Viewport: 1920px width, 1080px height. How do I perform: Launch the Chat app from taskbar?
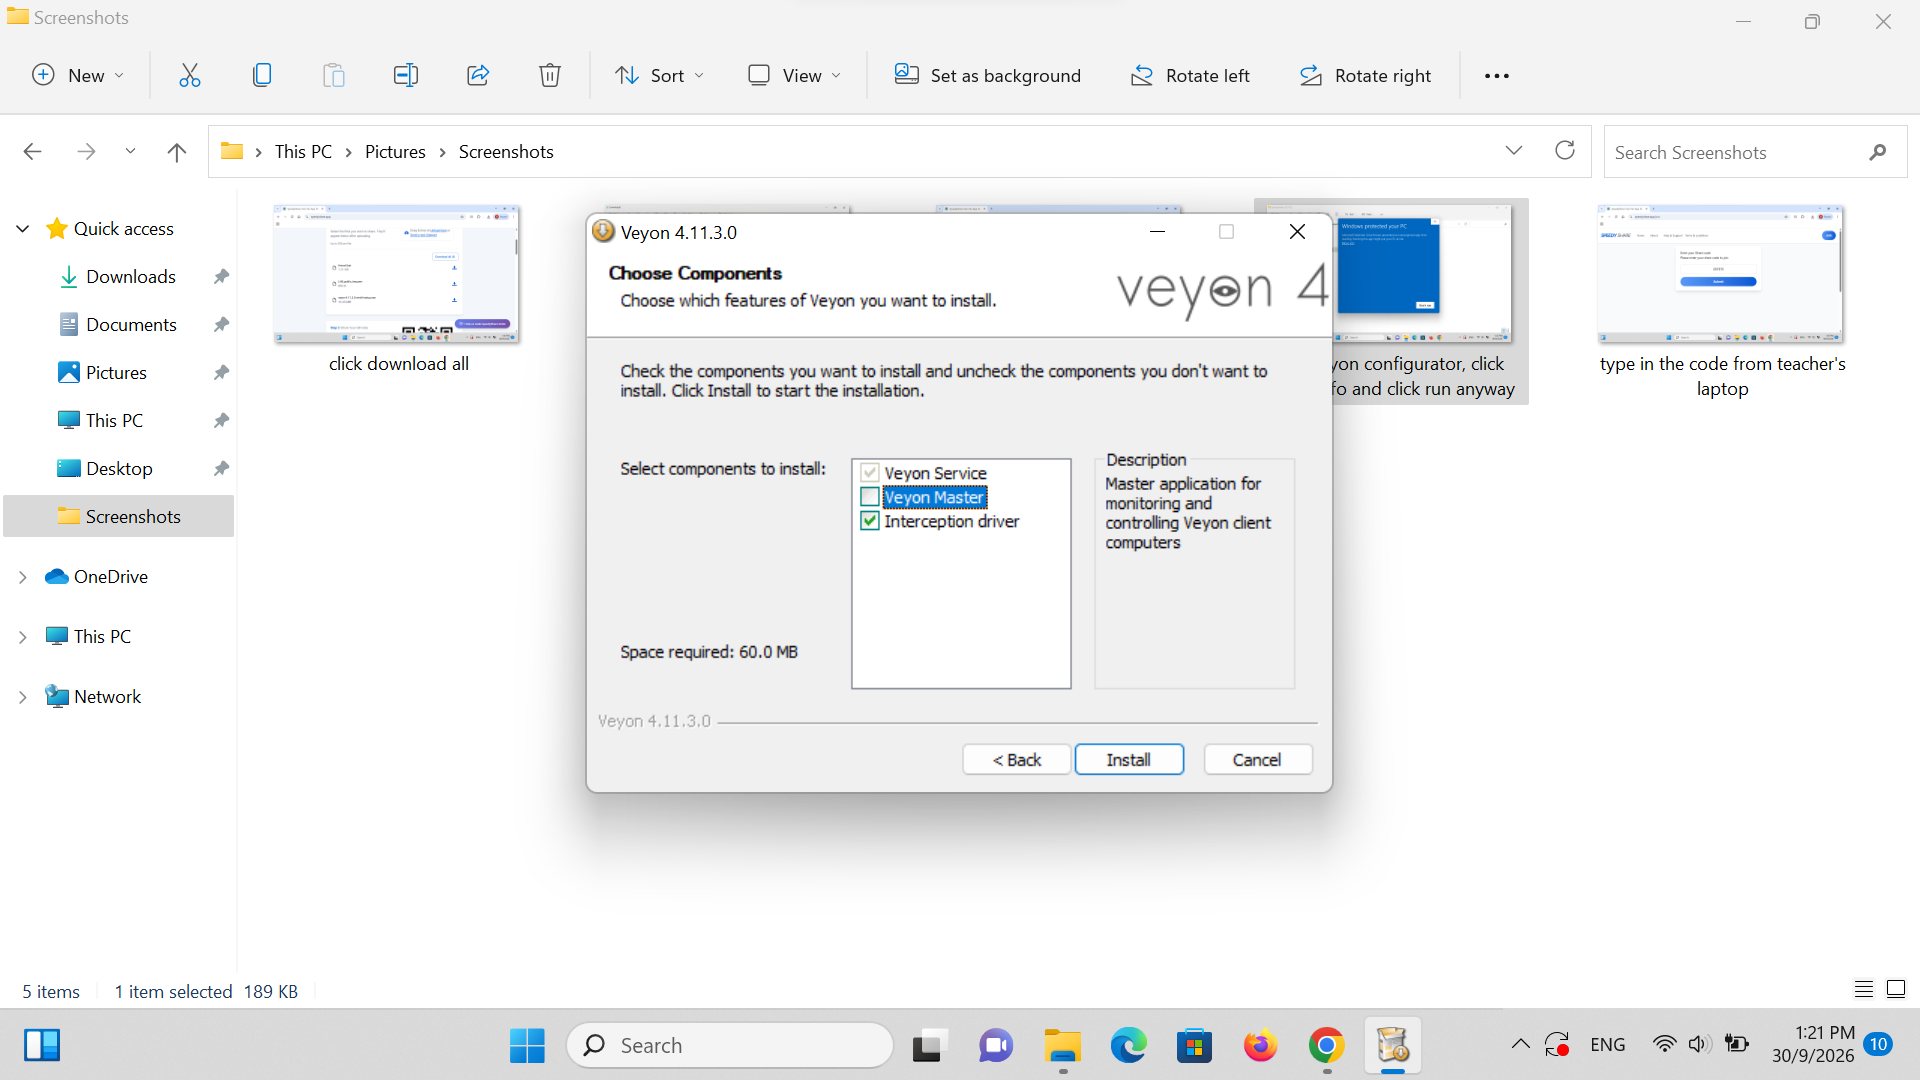click(x=995, y=1046)
